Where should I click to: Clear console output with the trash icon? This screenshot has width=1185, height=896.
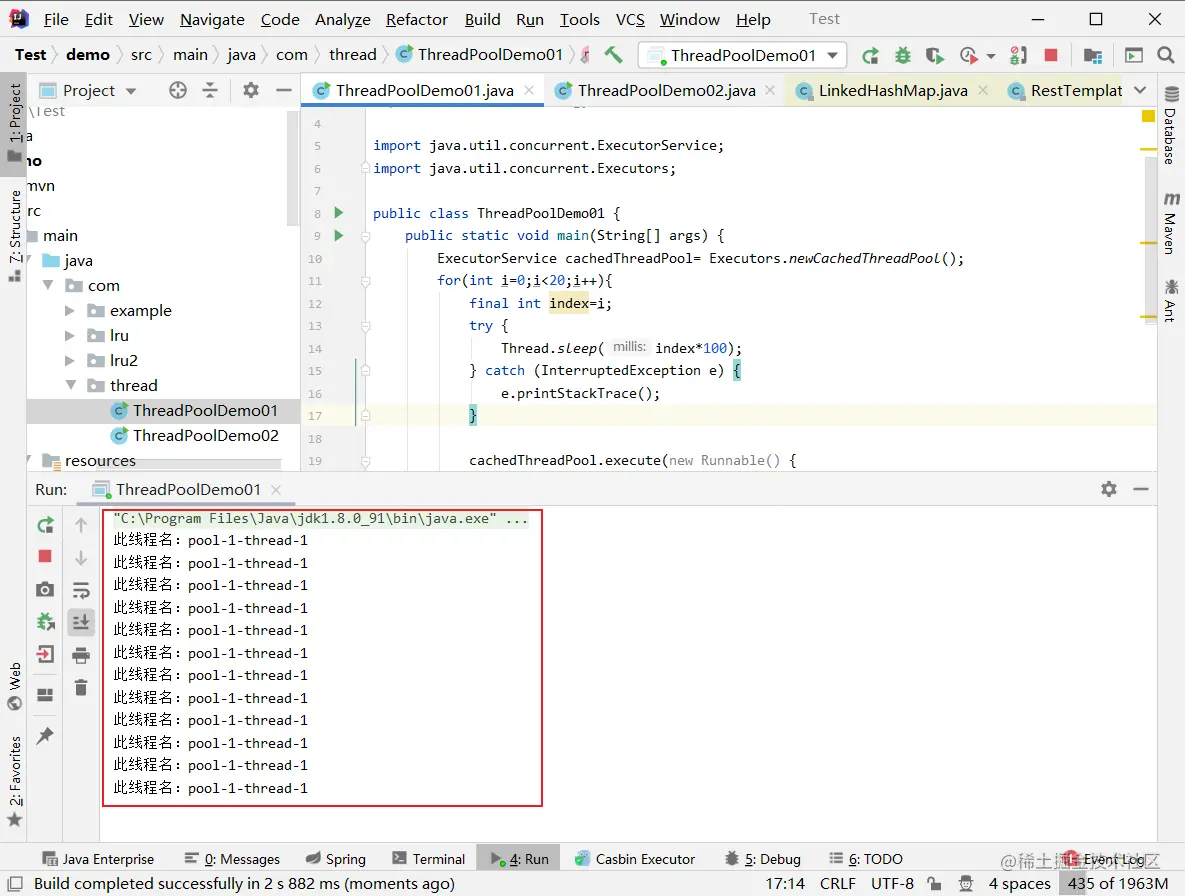click(x=81, y=687)
